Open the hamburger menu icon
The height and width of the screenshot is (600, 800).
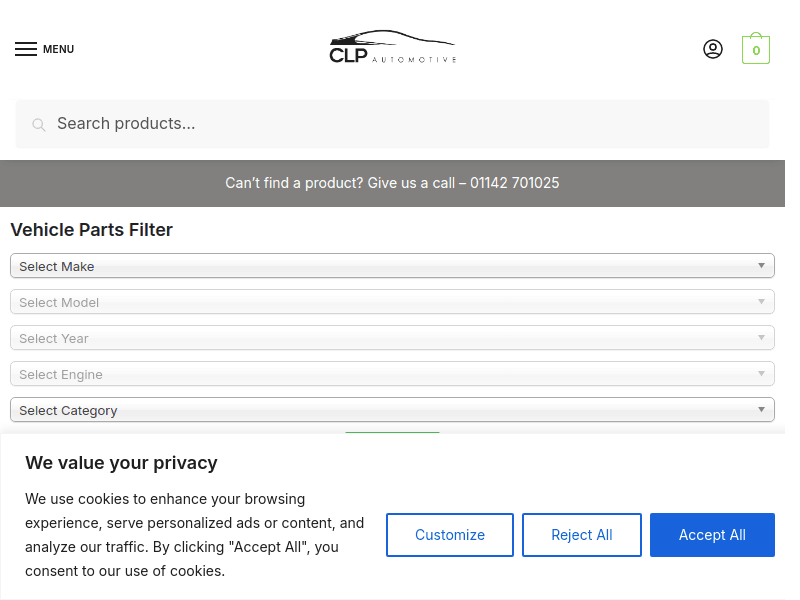click(26, 49)
